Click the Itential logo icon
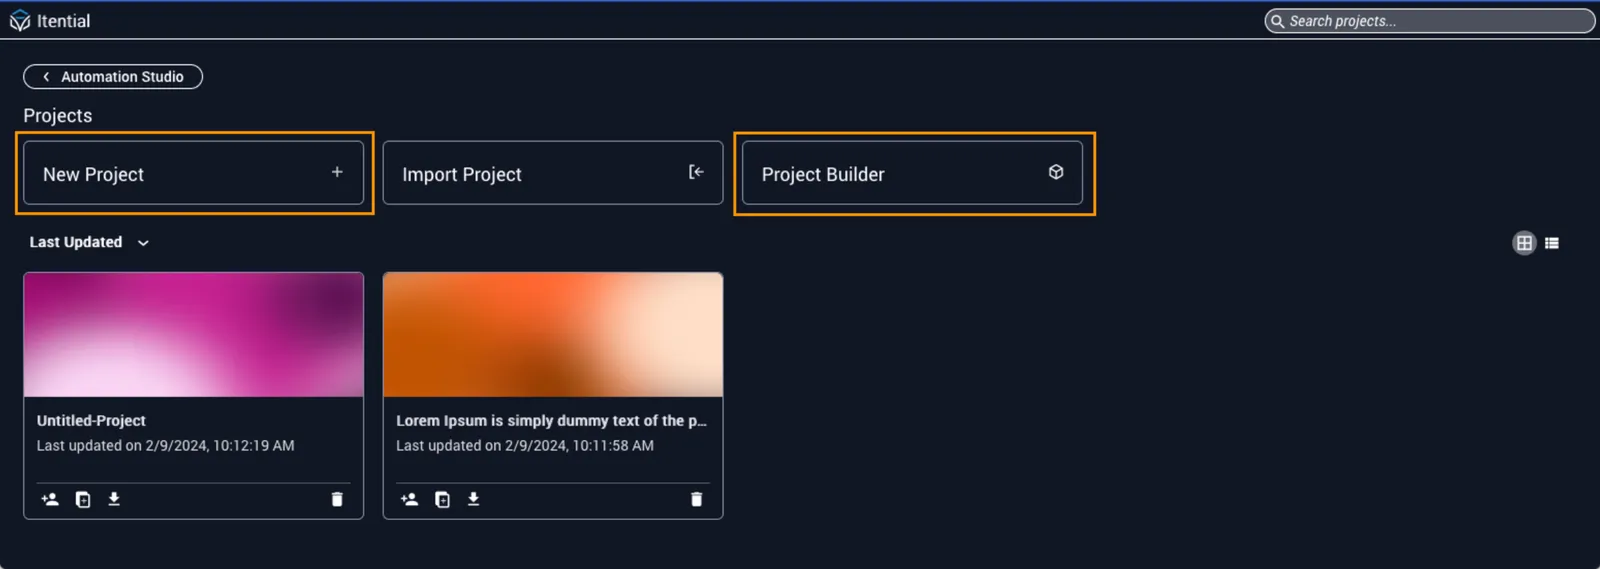The image size is (1600, 569). (x=20, y=21)
